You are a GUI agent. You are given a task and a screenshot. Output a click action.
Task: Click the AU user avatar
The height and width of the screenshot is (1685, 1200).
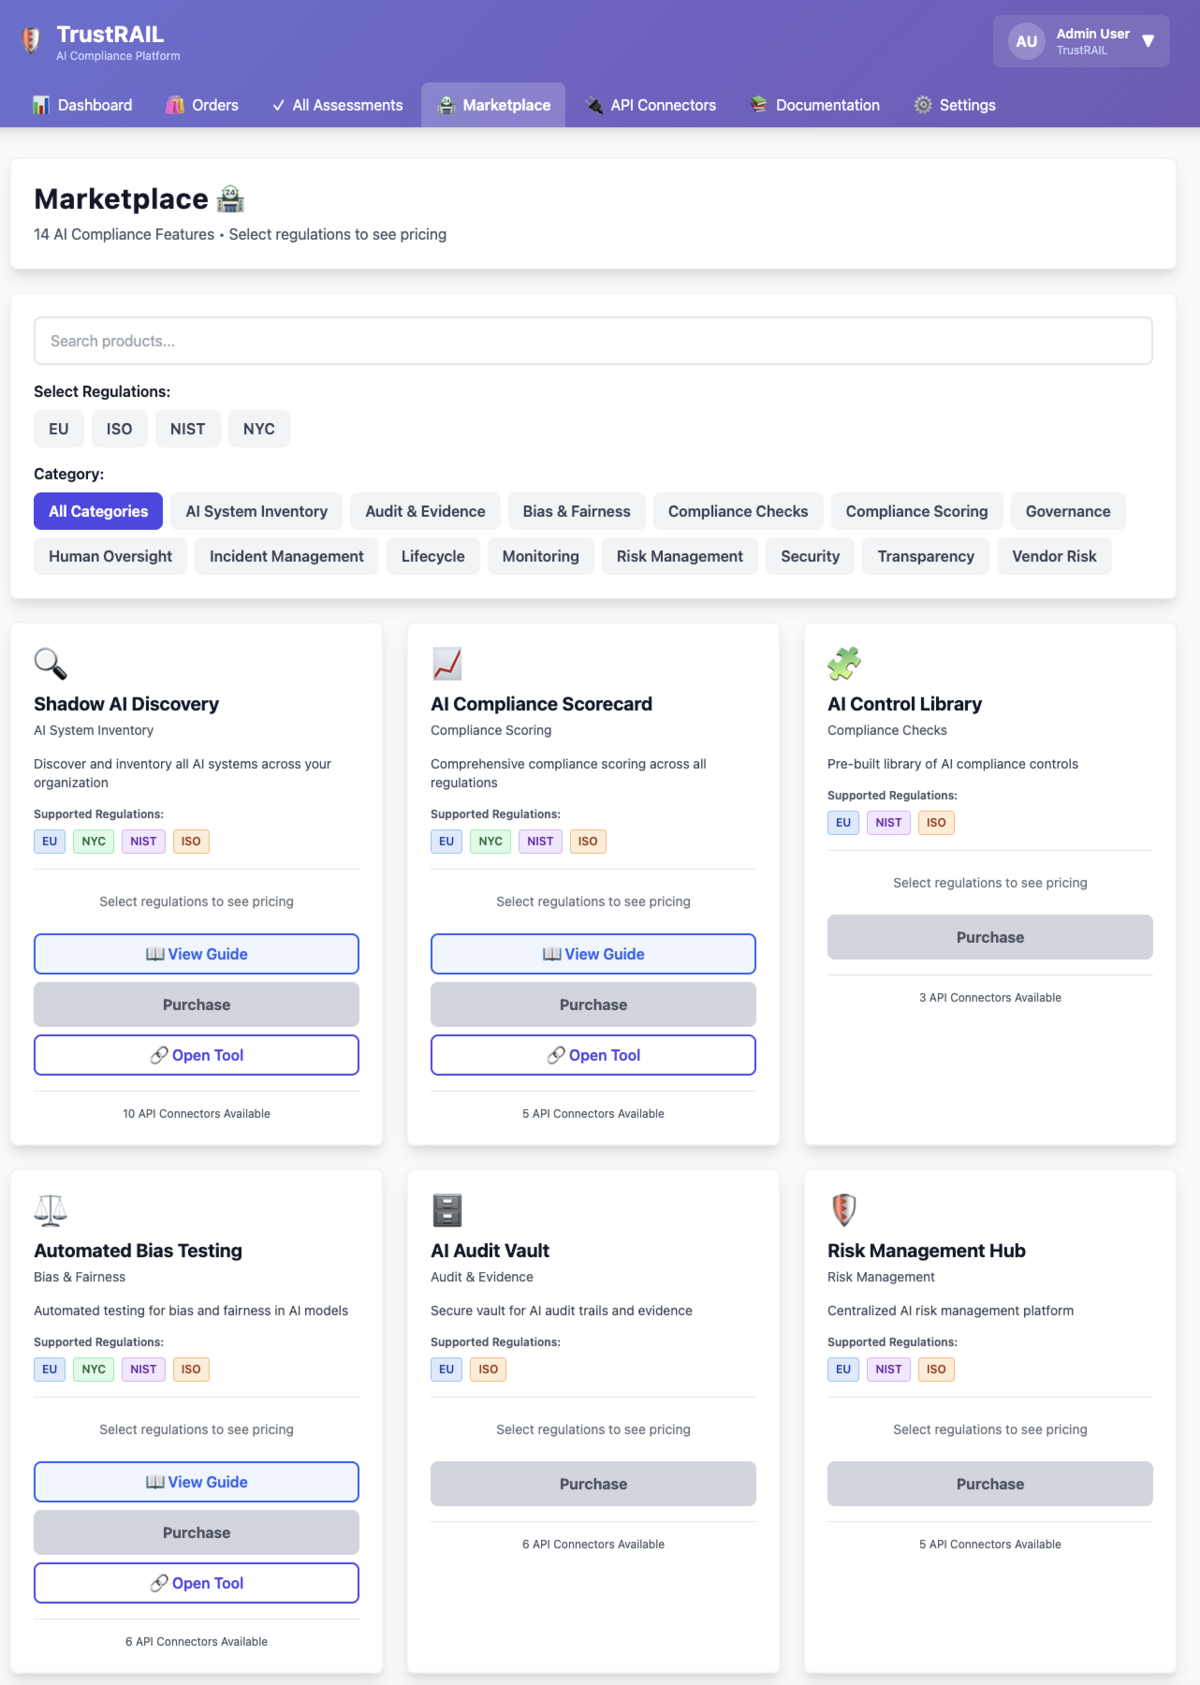click(1026, 41)
